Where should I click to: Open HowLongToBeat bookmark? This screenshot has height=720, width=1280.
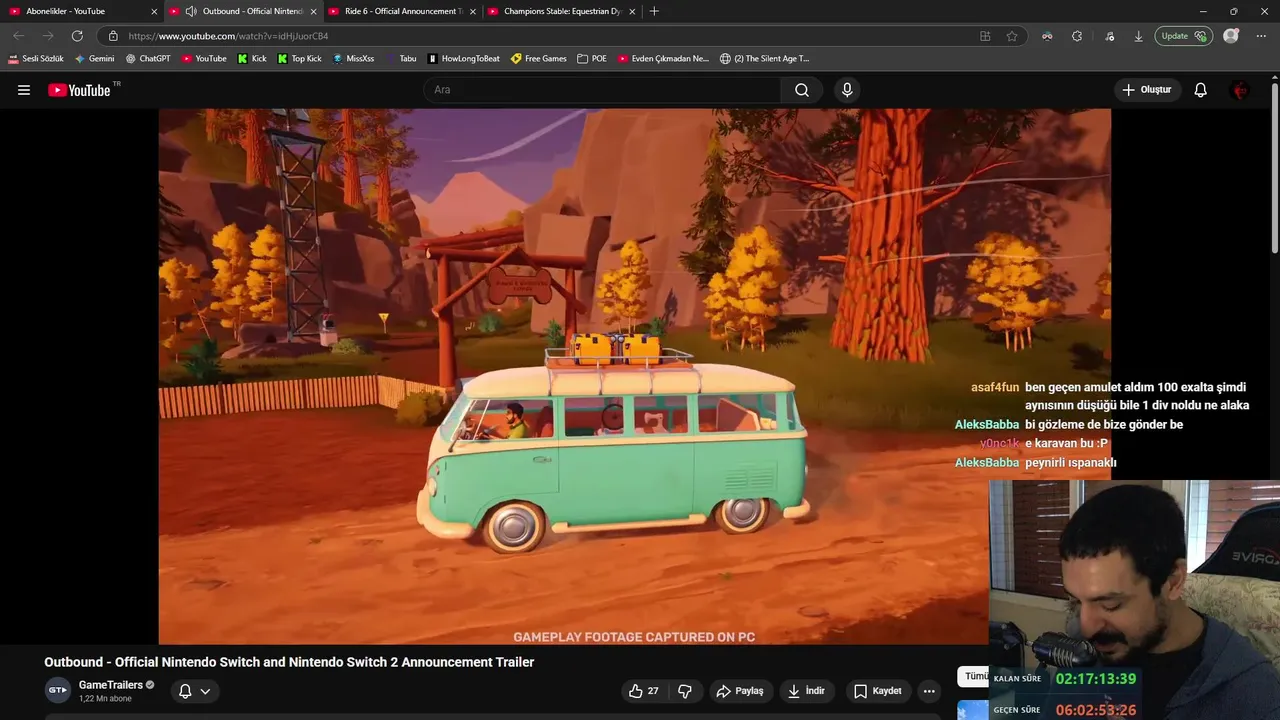click(464, 59)
